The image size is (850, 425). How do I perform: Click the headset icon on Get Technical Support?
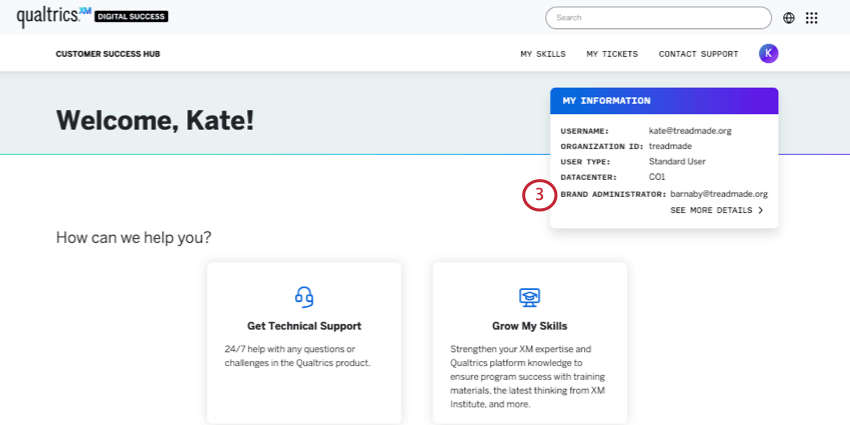(304, 297)
